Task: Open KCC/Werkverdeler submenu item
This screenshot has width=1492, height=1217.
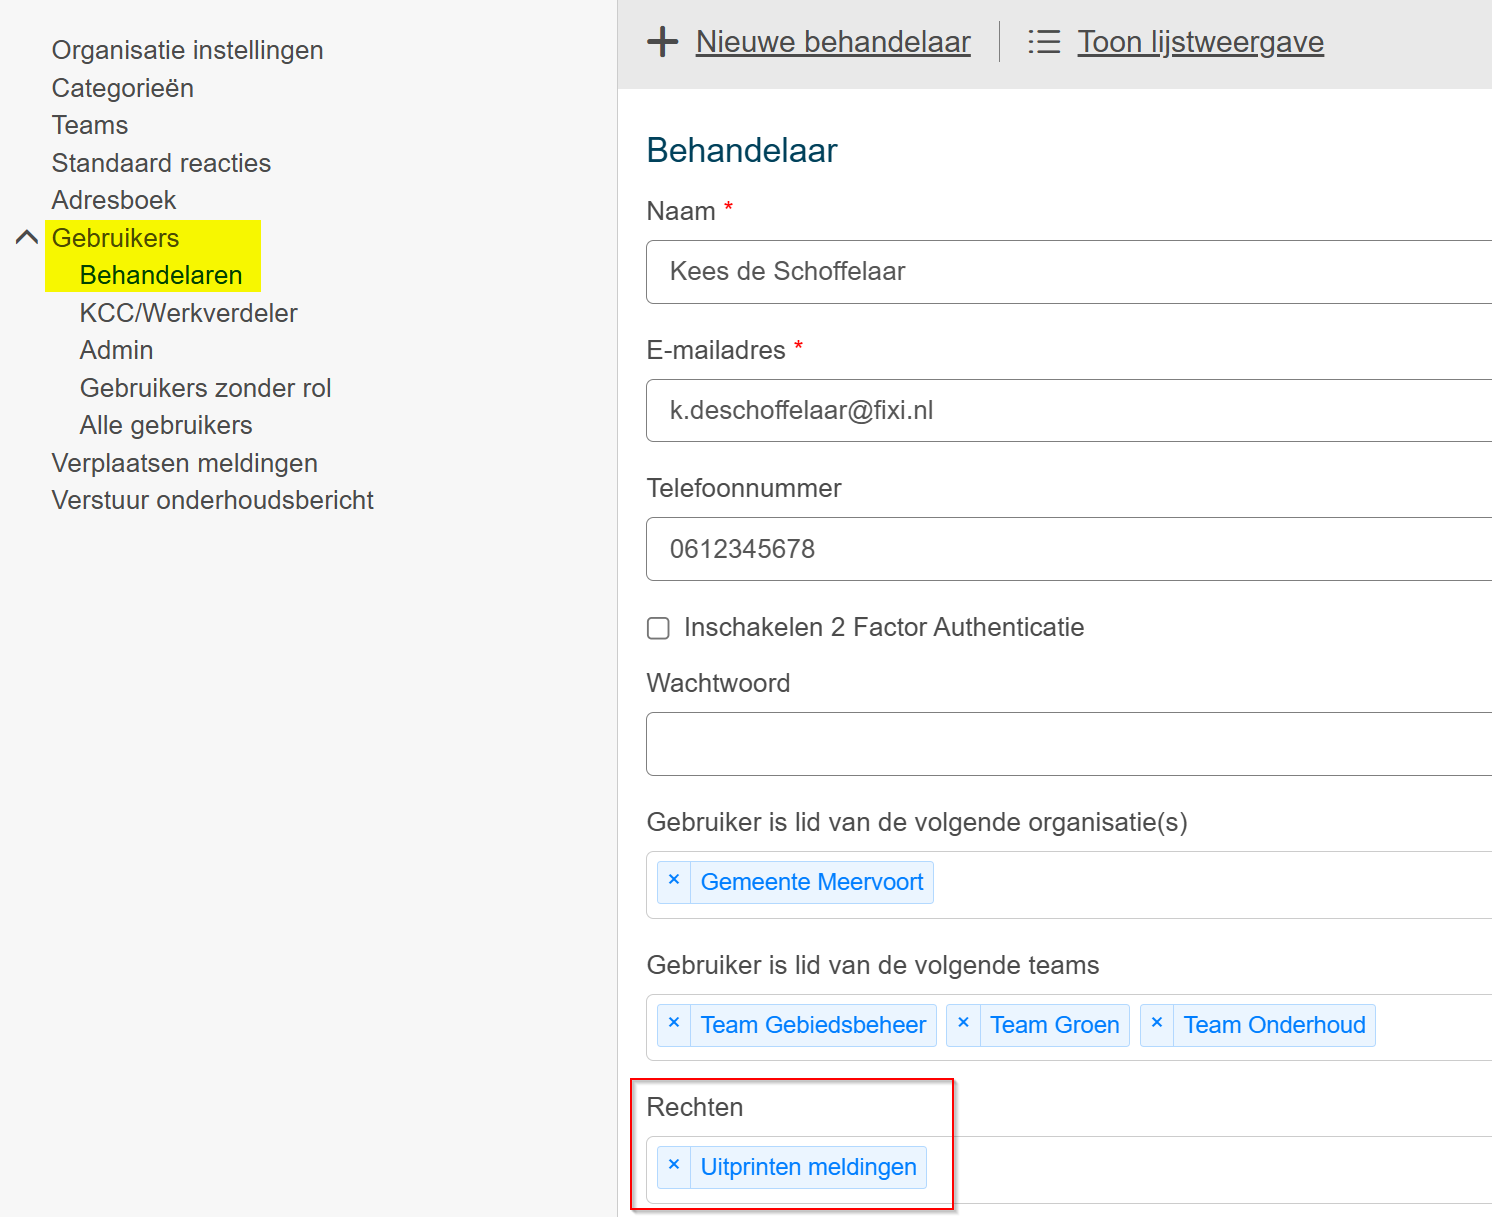Action: click(188, 313)
